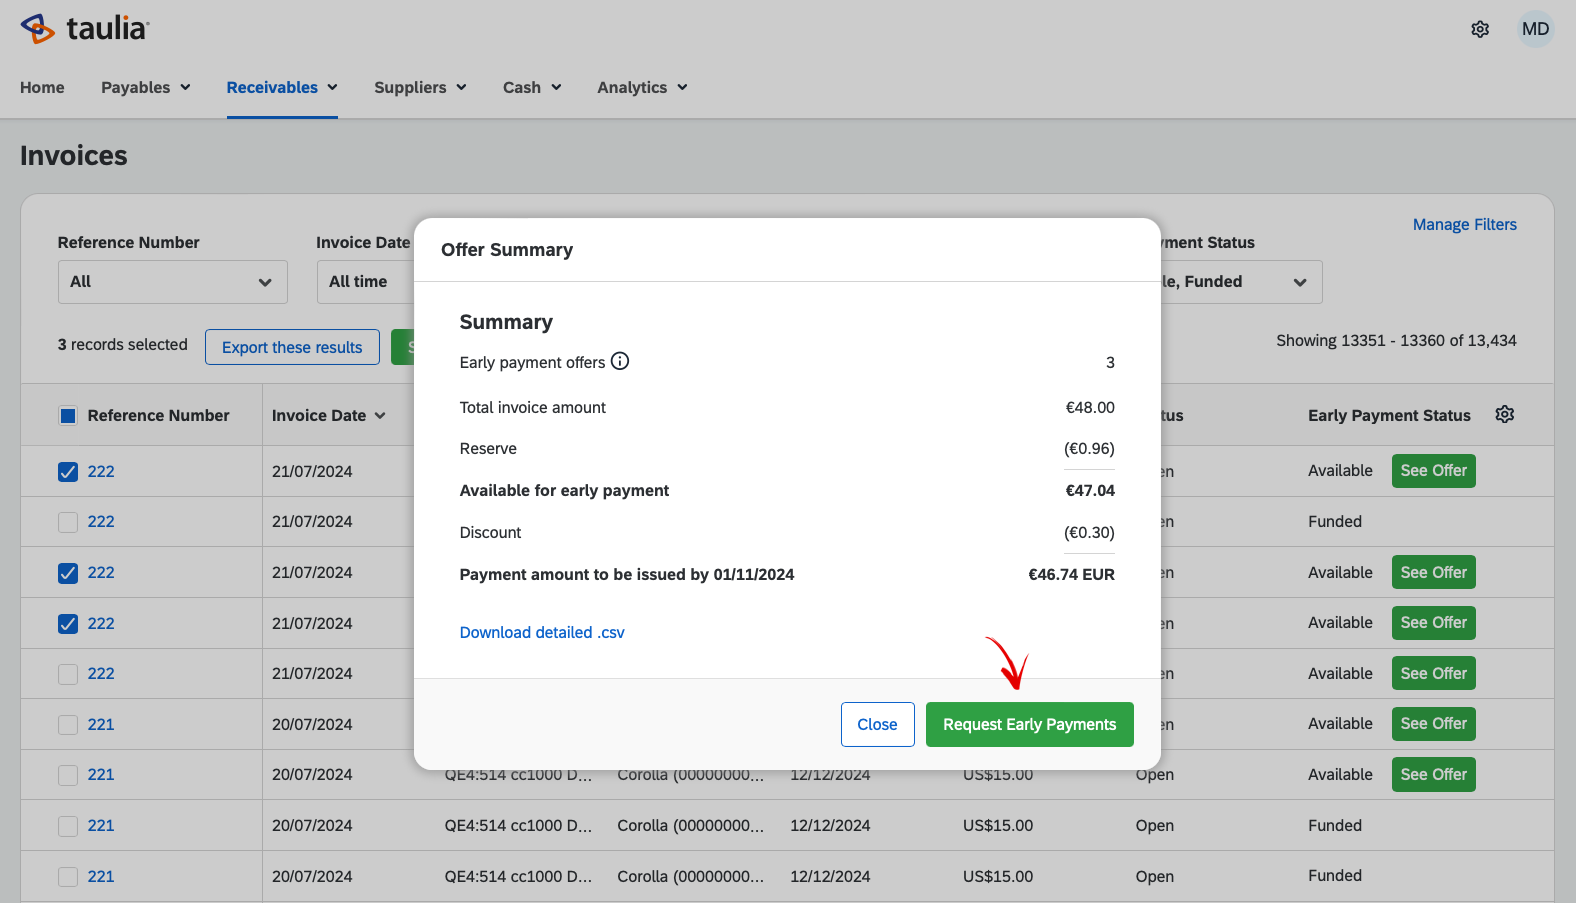
Task: Close the Offer Summary dialog
Action: tap(877, 724)
